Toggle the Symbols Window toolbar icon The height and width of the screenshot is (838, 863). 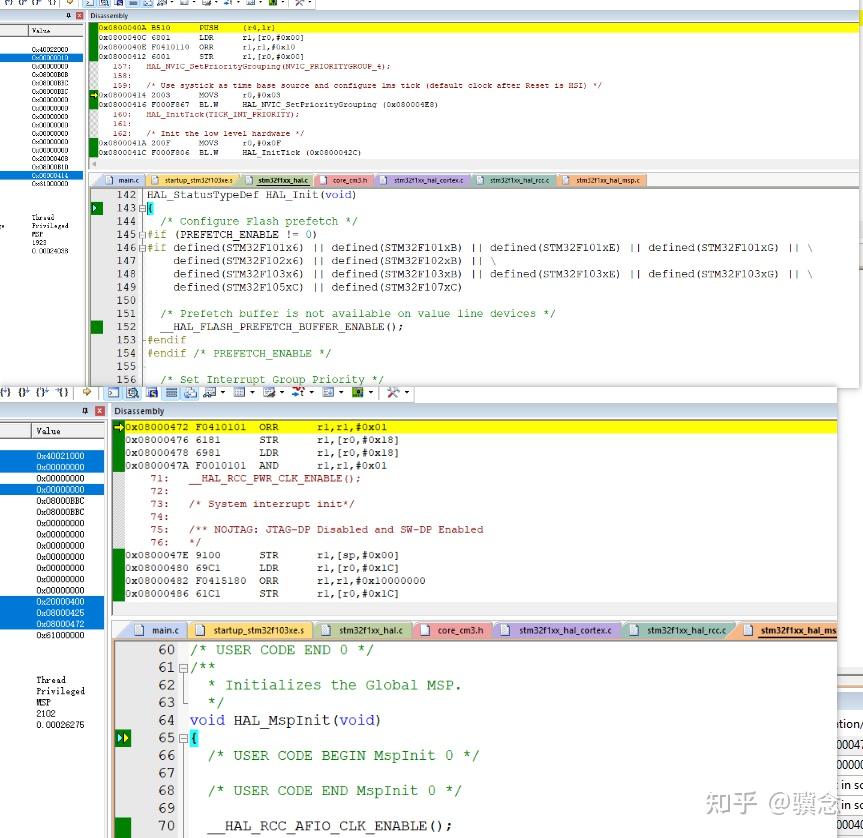click(x=152, y=392)
